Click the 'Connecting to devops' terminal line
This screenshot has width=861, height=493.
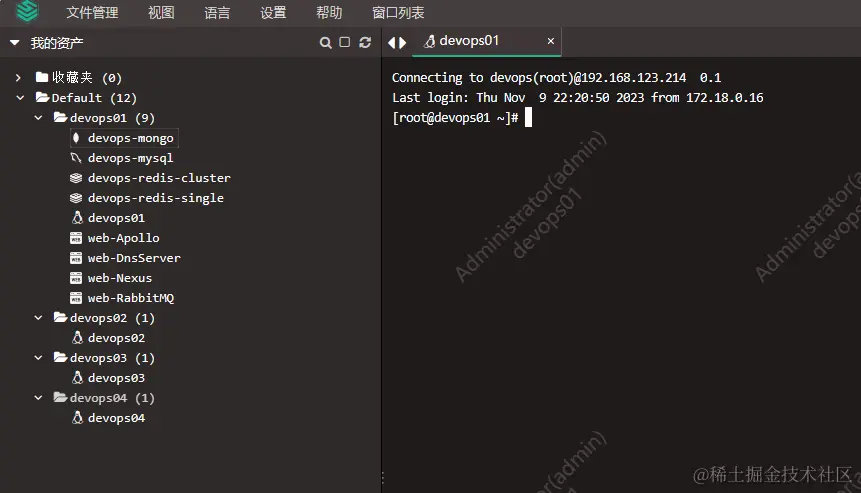coord(556,78)
